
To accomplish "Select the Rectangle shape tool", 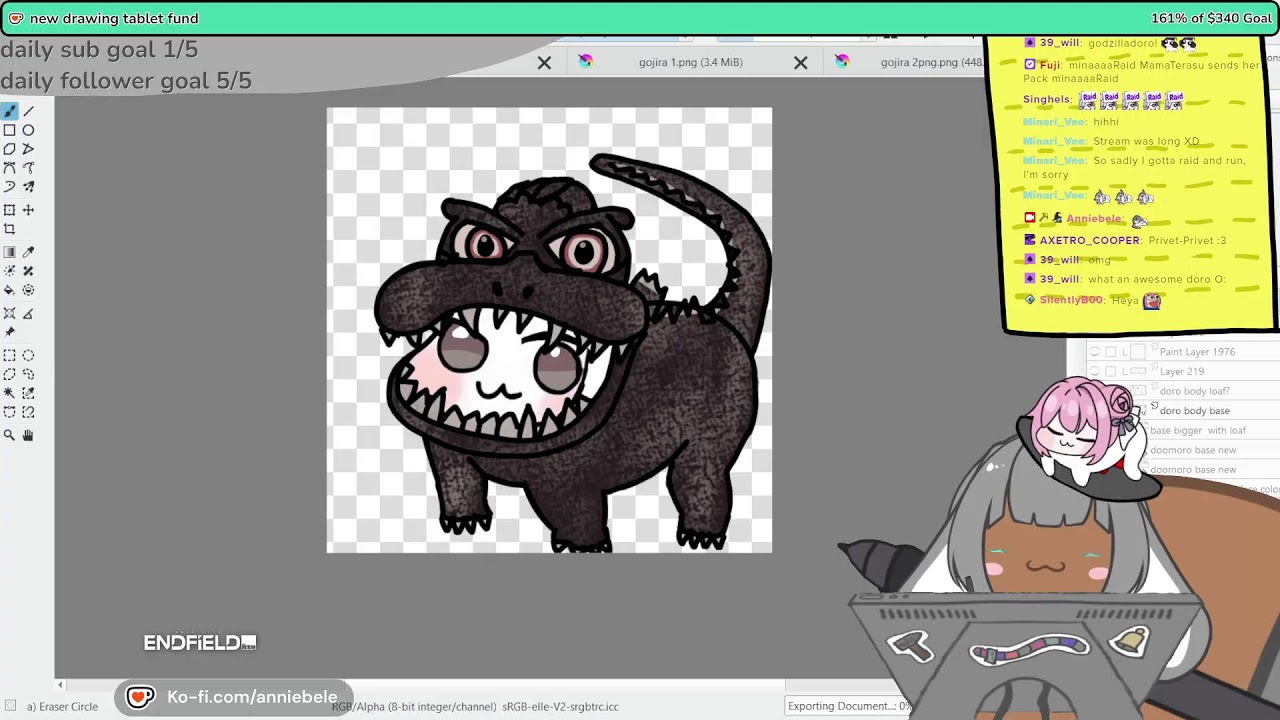I will click(9, 130).
